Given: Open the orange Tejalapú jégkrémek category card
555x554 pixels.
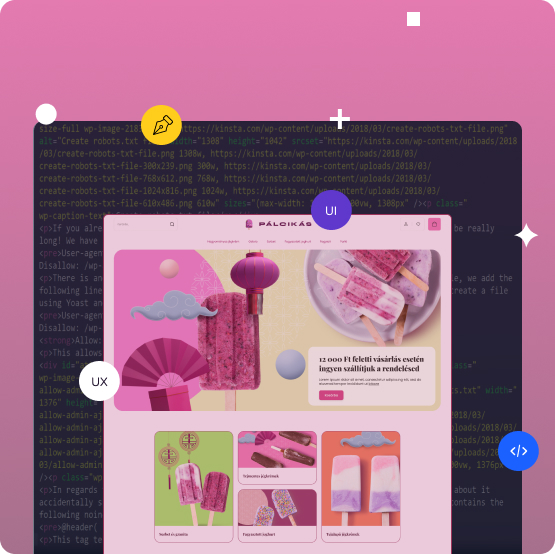Looking at the screenshot, I should 361,487.
